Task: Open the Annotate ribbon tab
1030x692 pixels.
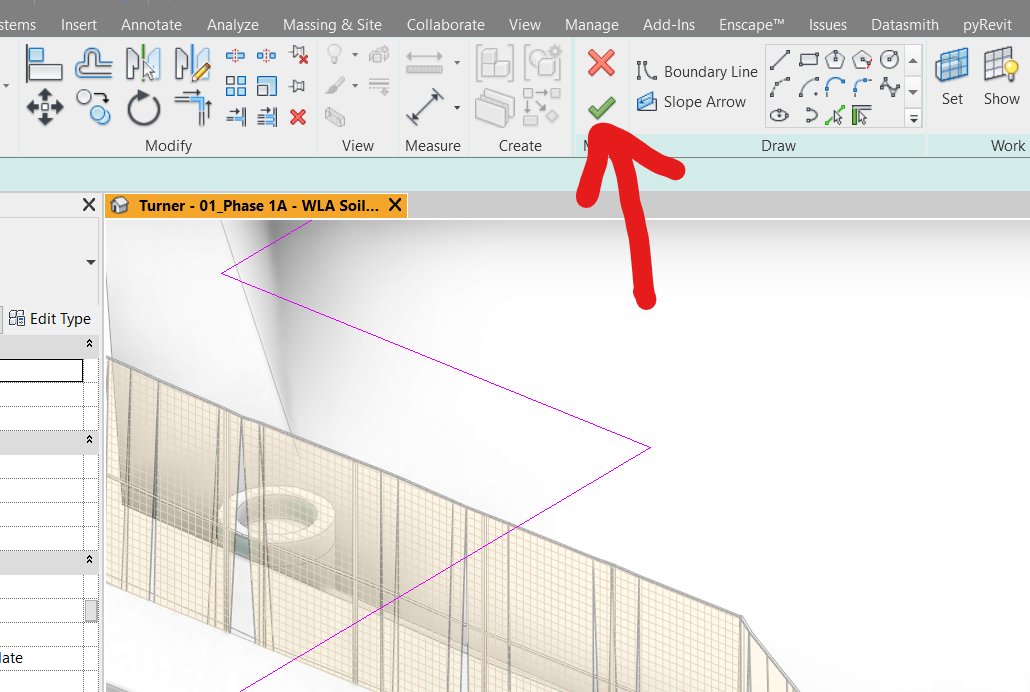Action: 151,25
